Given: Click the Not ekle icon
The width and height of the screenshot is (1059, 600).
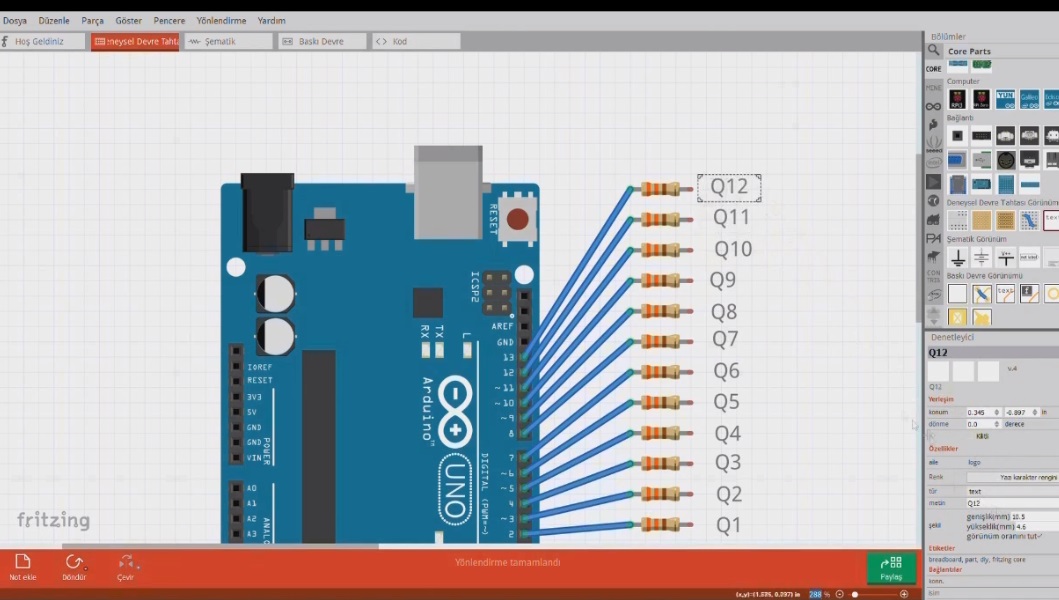Looking at the screenshot, I should click(22, 561).
